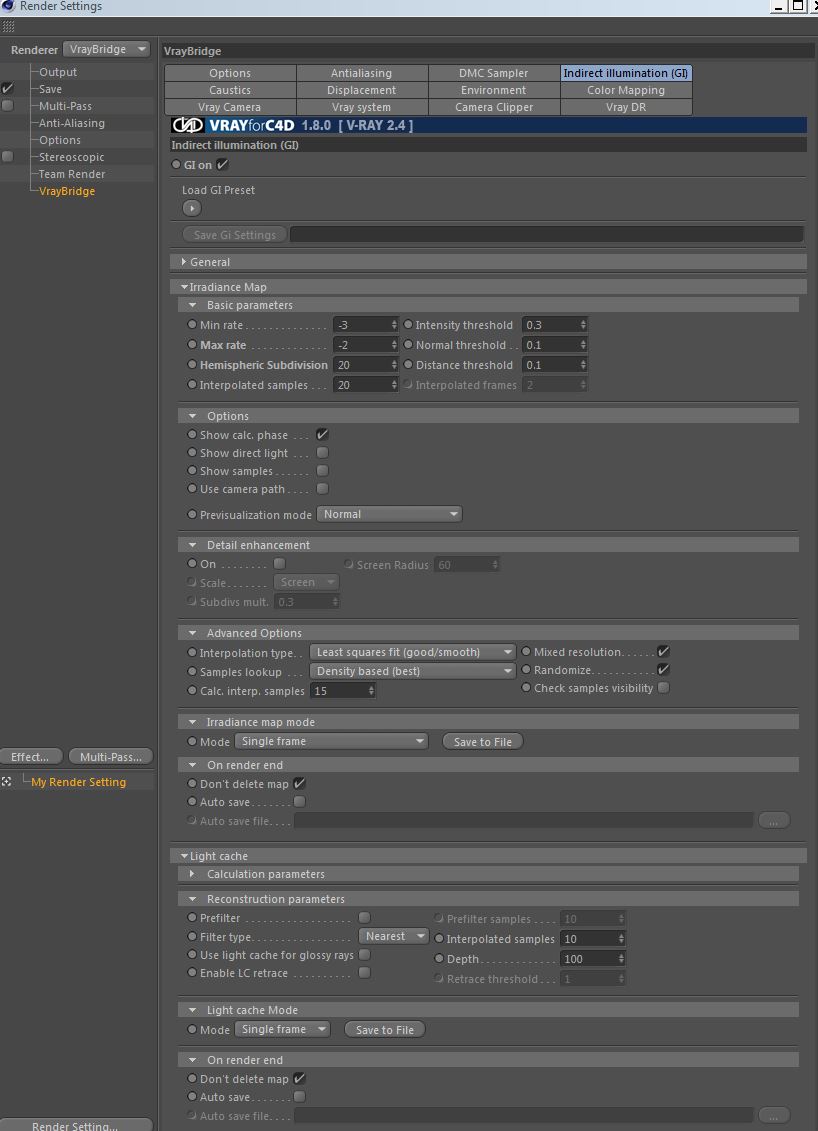Switch to the Antialiasing tab
The height and width of the screenshot is (1131, 818).
(361, 73)
